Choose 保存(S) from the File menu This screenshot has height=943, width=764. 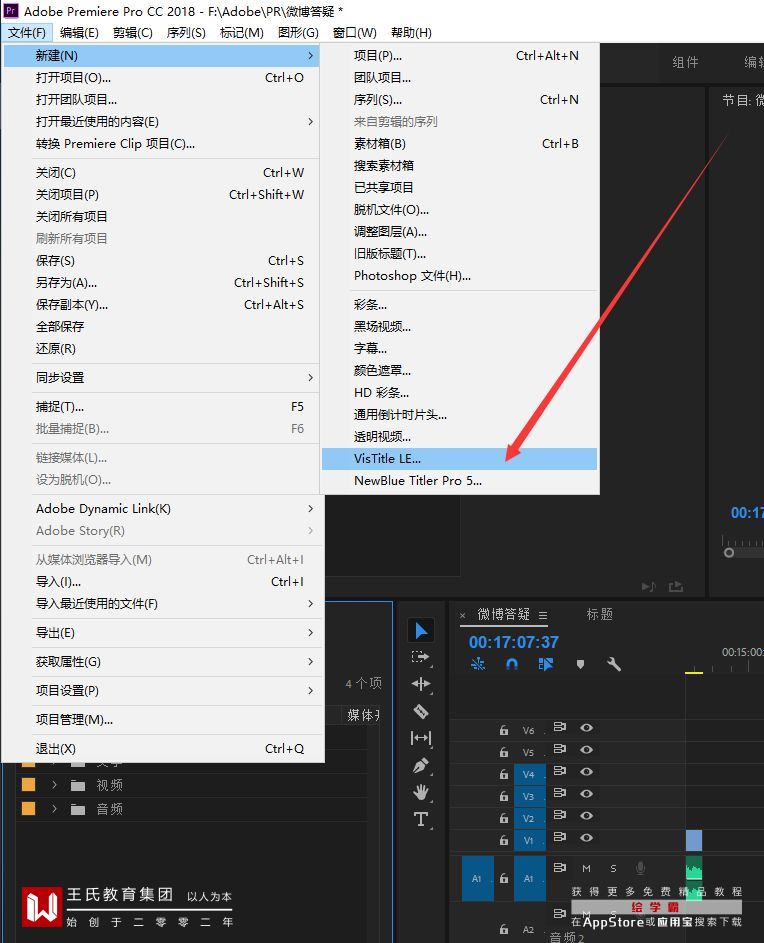pos(162,260)
